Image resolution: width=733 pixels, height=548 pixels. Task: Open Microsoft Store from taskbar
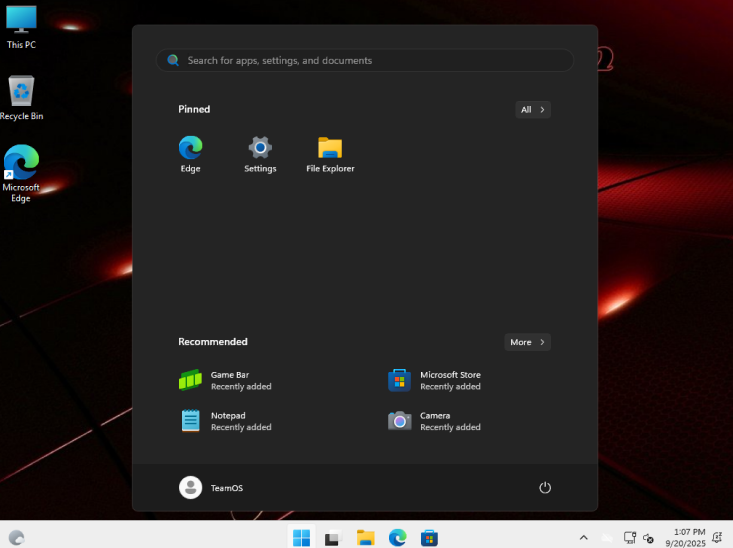point(429,538)
